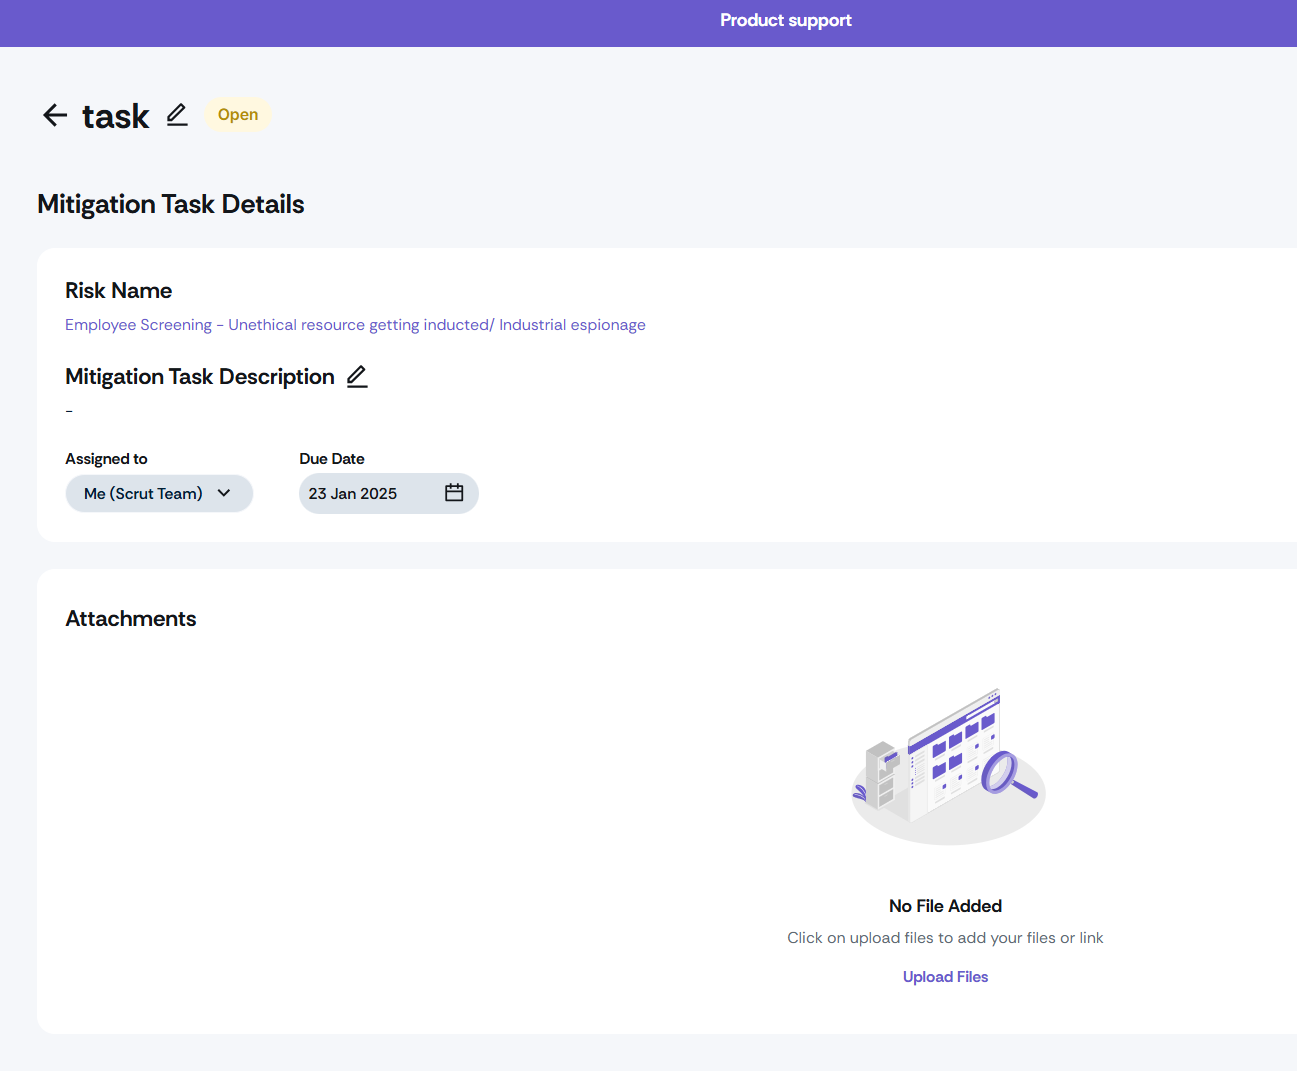Click the Due Date label

tap(332, 459)
